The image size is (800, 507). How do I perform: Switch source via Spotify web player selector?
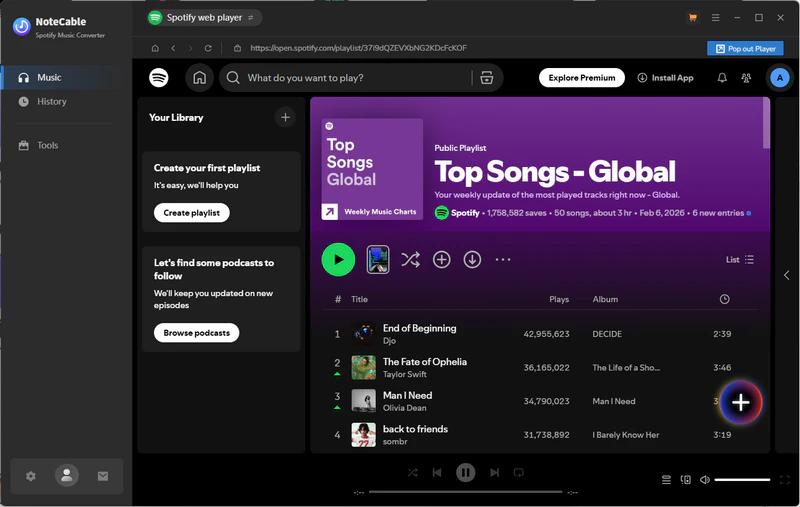coord(204,18)
